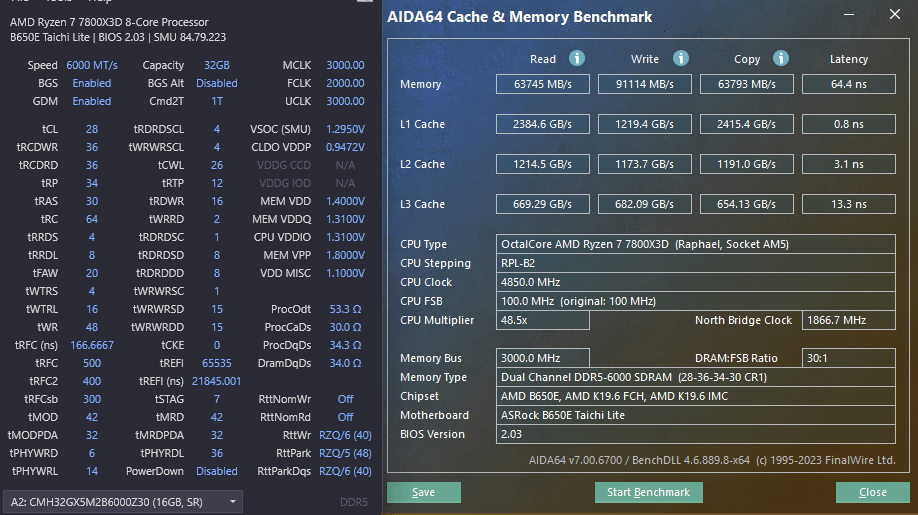Click the tRAS value 30

(x=92, y=201)
